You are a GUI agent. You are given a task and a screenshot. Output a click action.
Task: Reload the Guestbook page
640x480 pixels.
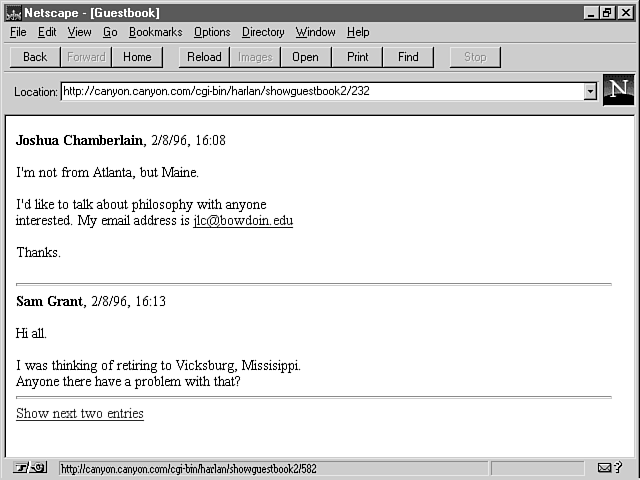(x=204, y=57)
